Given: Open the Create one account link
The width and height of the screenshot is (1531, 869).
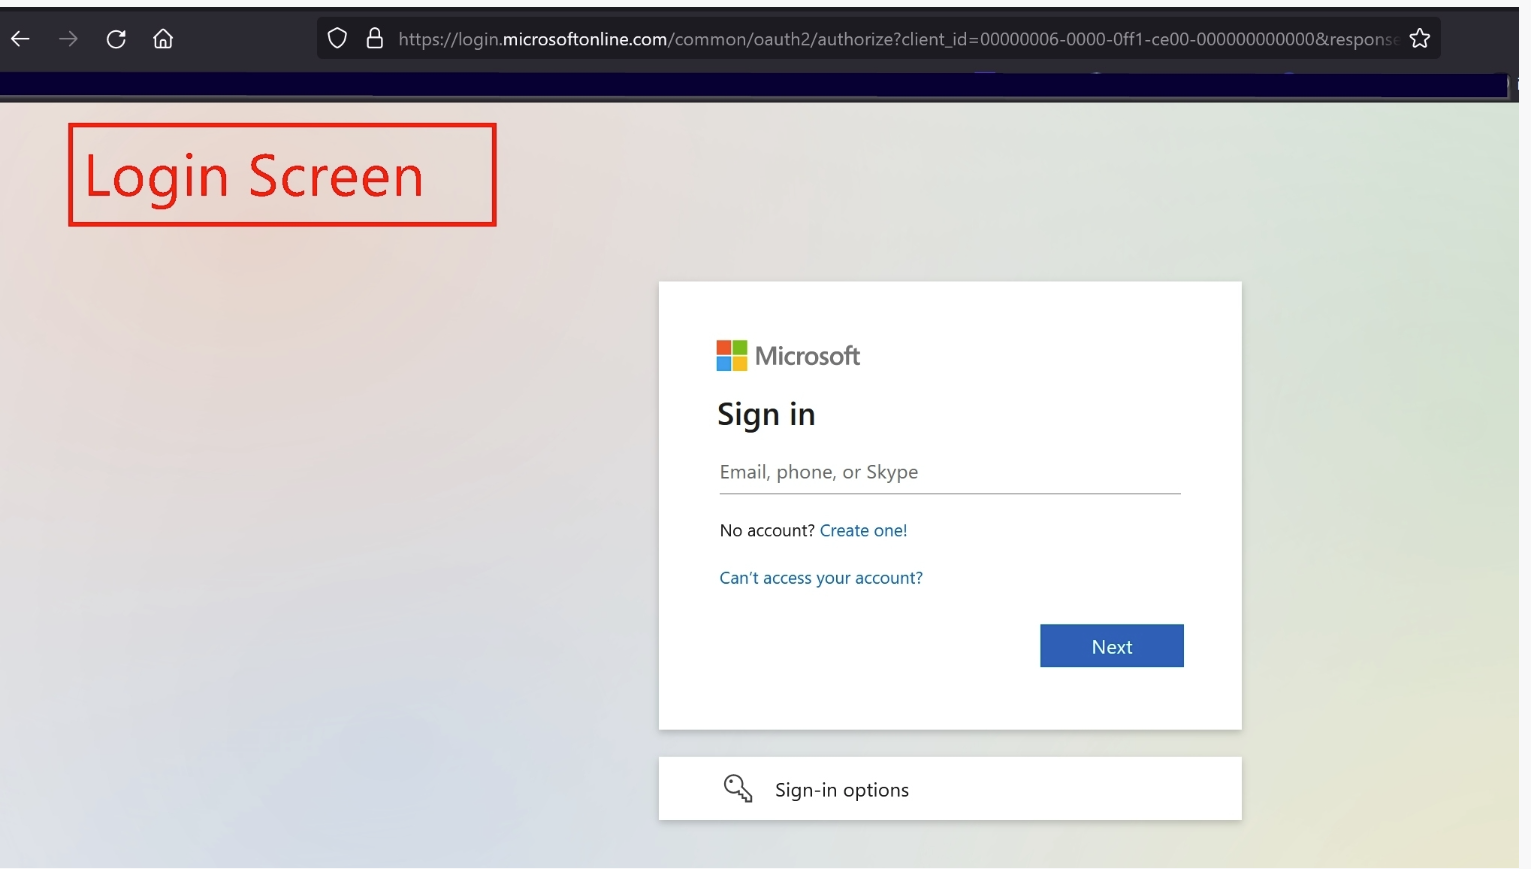Looking at the screenshot, I should coord(863,530).
